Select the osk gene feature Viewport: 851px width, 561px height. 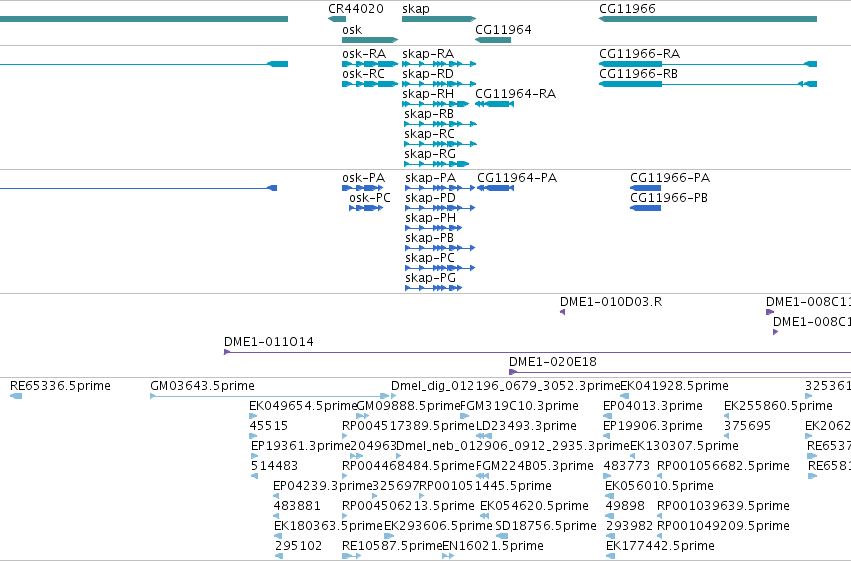click(370, 40)
